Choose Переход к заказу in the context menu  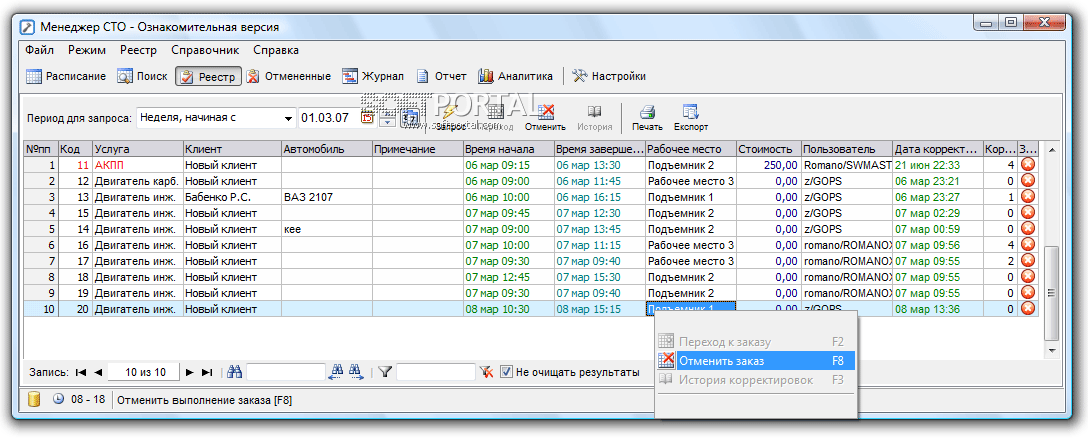pyautogui.click(x=756, y=342)
